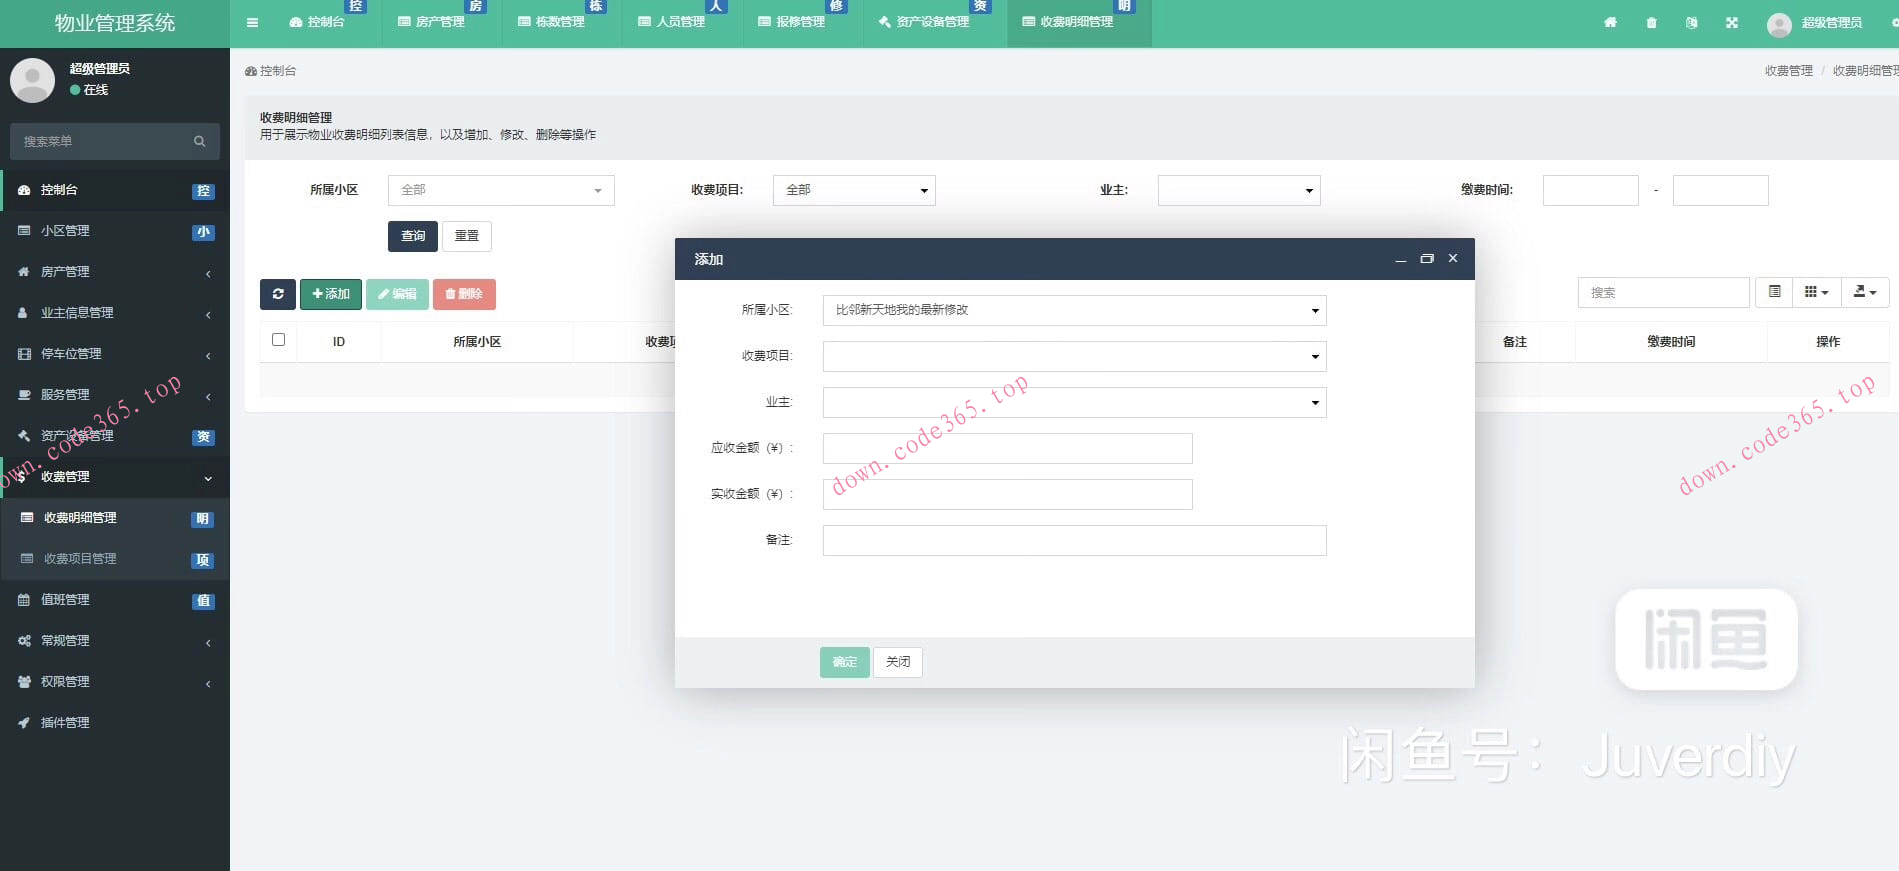Screen dimensions: 1899x871
Task: Maximize the 添加 dialog
Action: pos(1427,259)
